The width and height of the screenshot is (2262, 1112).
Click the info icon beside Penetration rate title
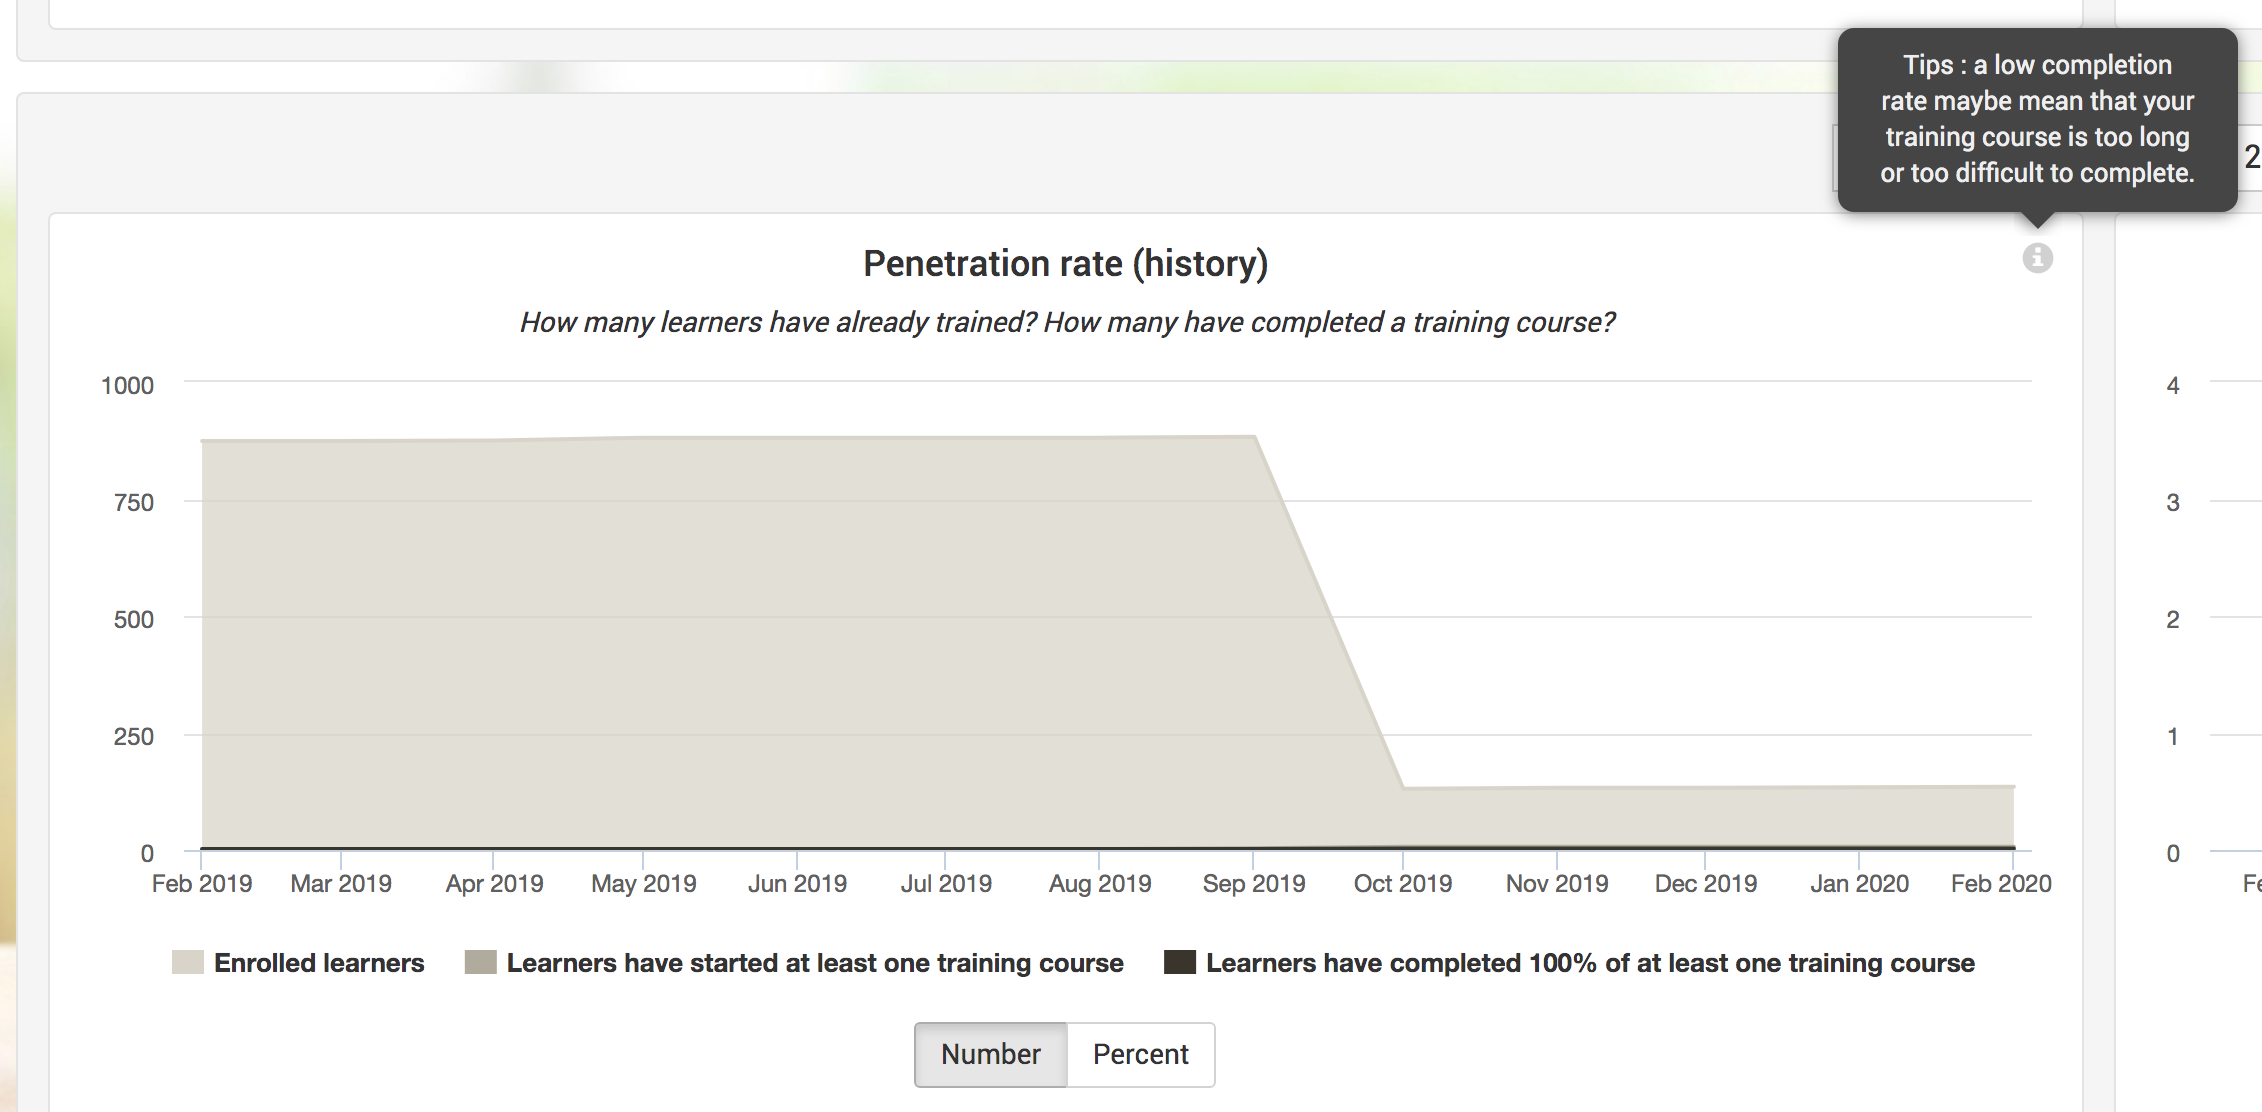(2037, 258)
